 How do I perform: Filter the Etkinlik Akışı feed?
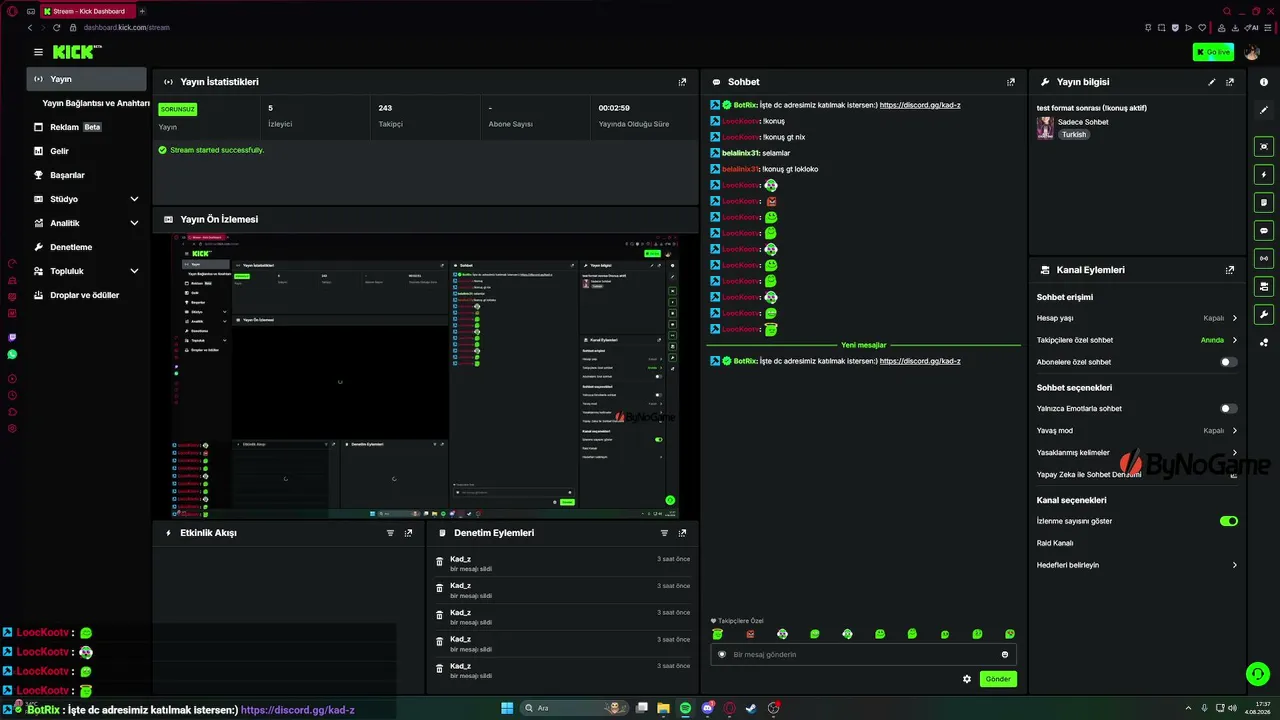pos(390,533)
